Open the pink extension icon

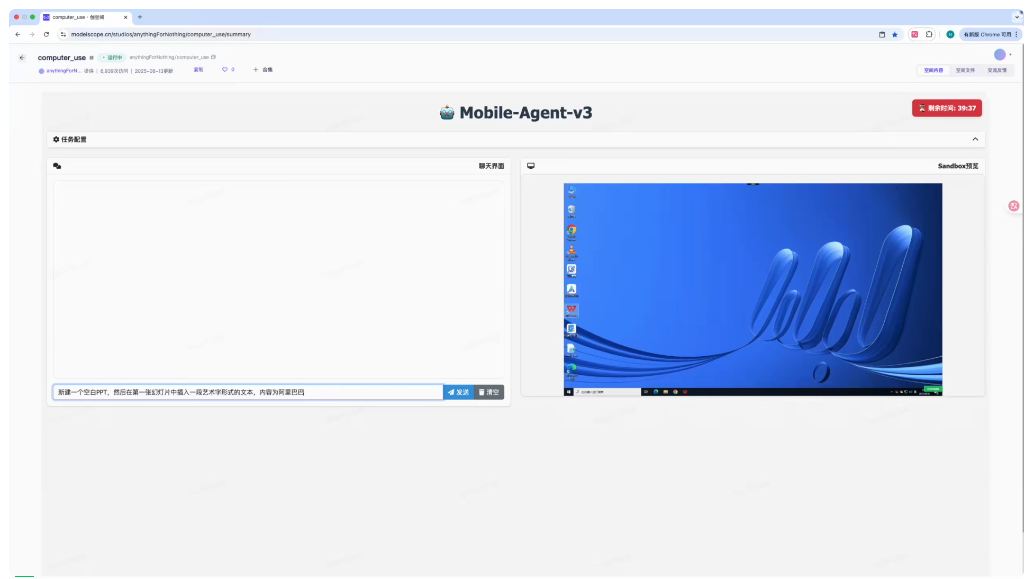coord(914,34)
